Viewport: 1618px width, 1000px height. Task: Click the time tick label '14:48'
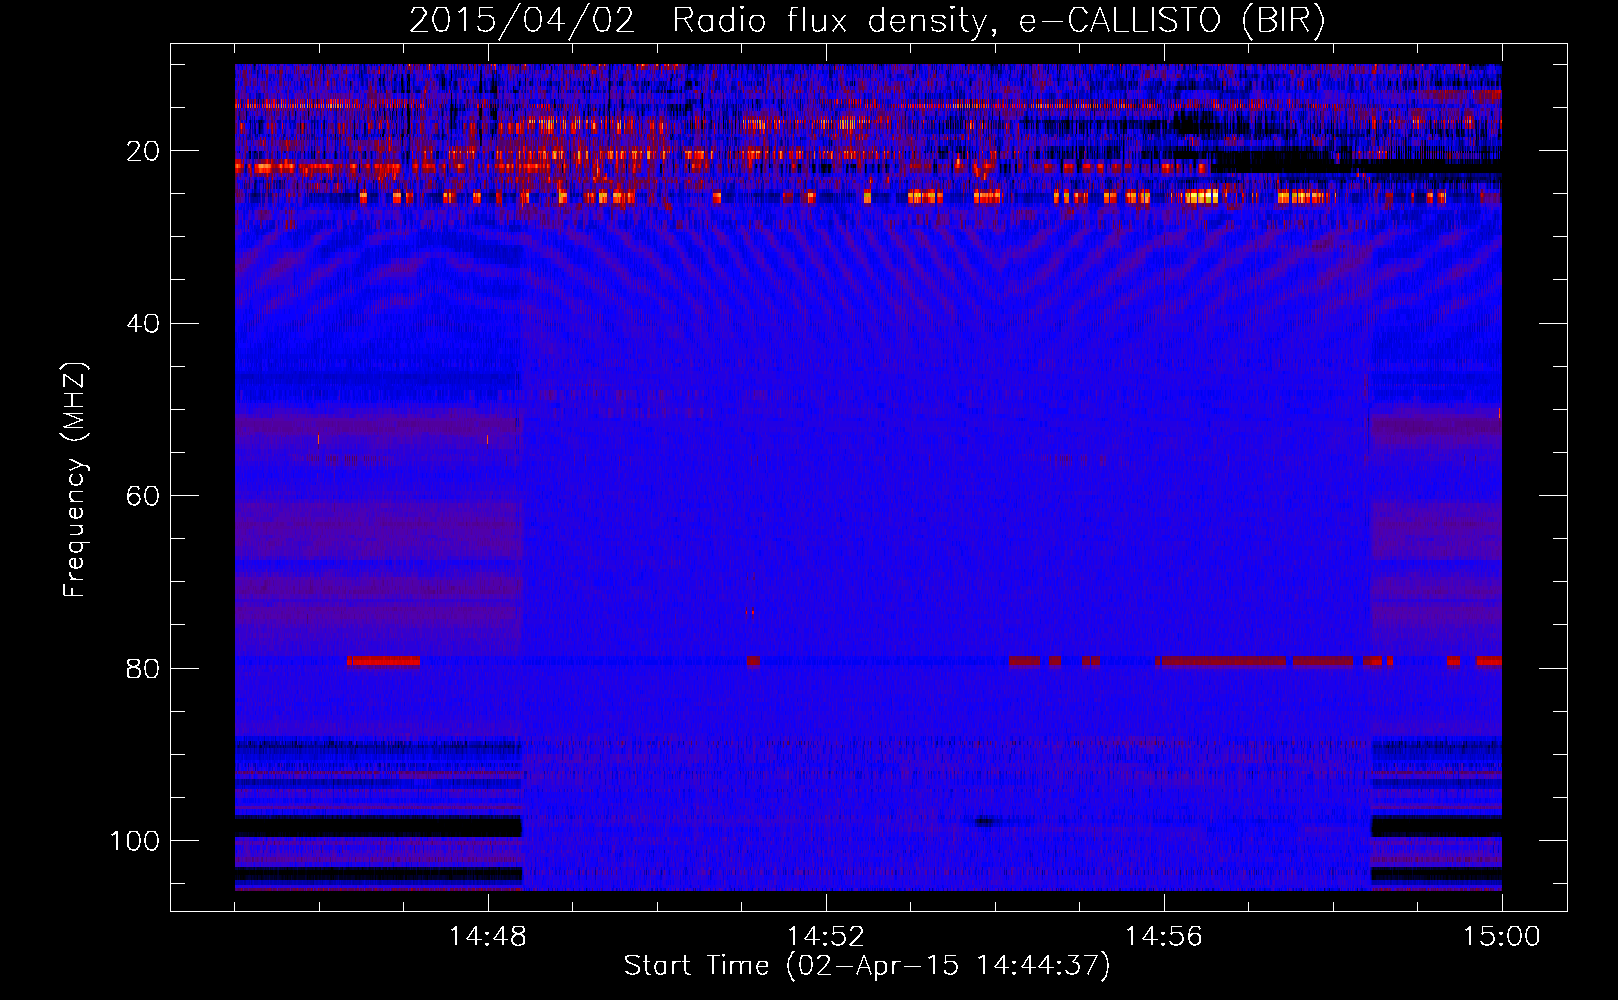pos(488,937)
